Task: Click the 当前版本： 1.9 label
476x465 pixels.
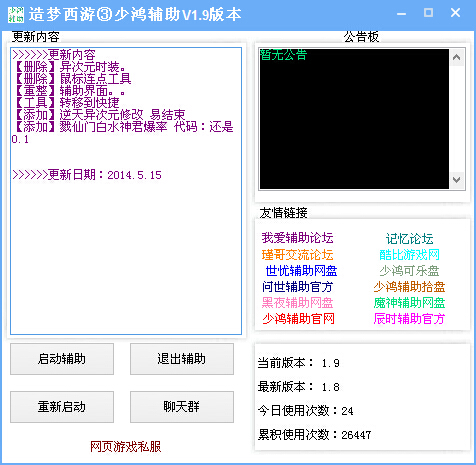Action: coord(299,363)
